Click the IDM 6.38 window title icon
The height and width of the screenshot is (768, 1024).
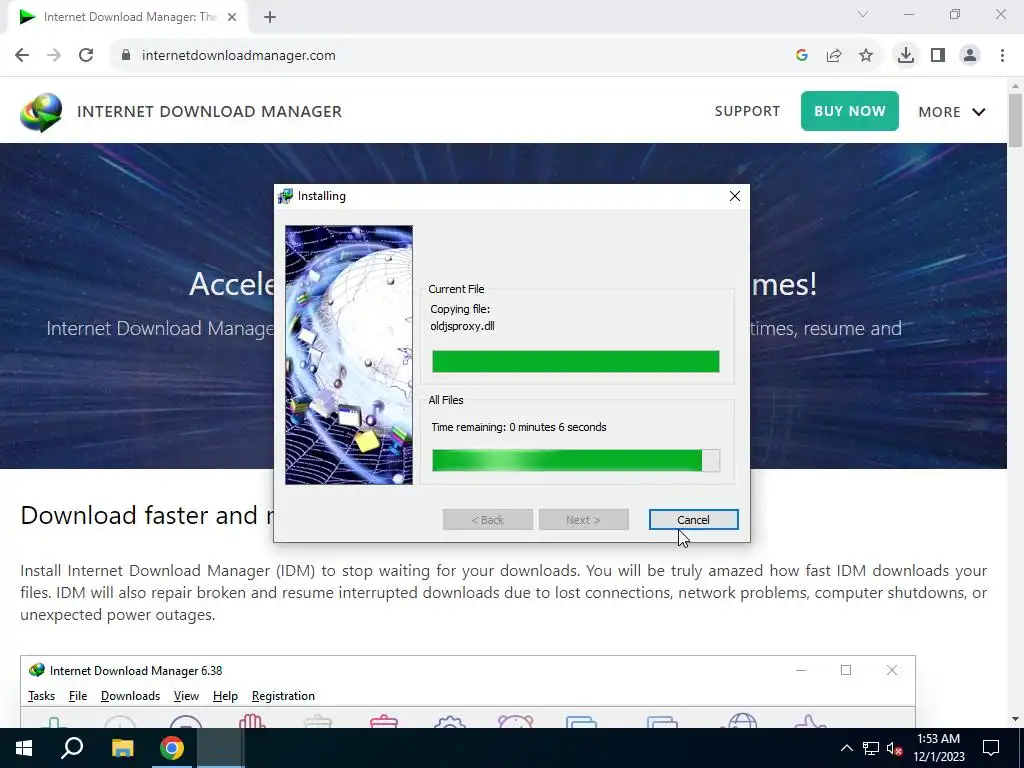pyautogui.click(x=37, y=670)
